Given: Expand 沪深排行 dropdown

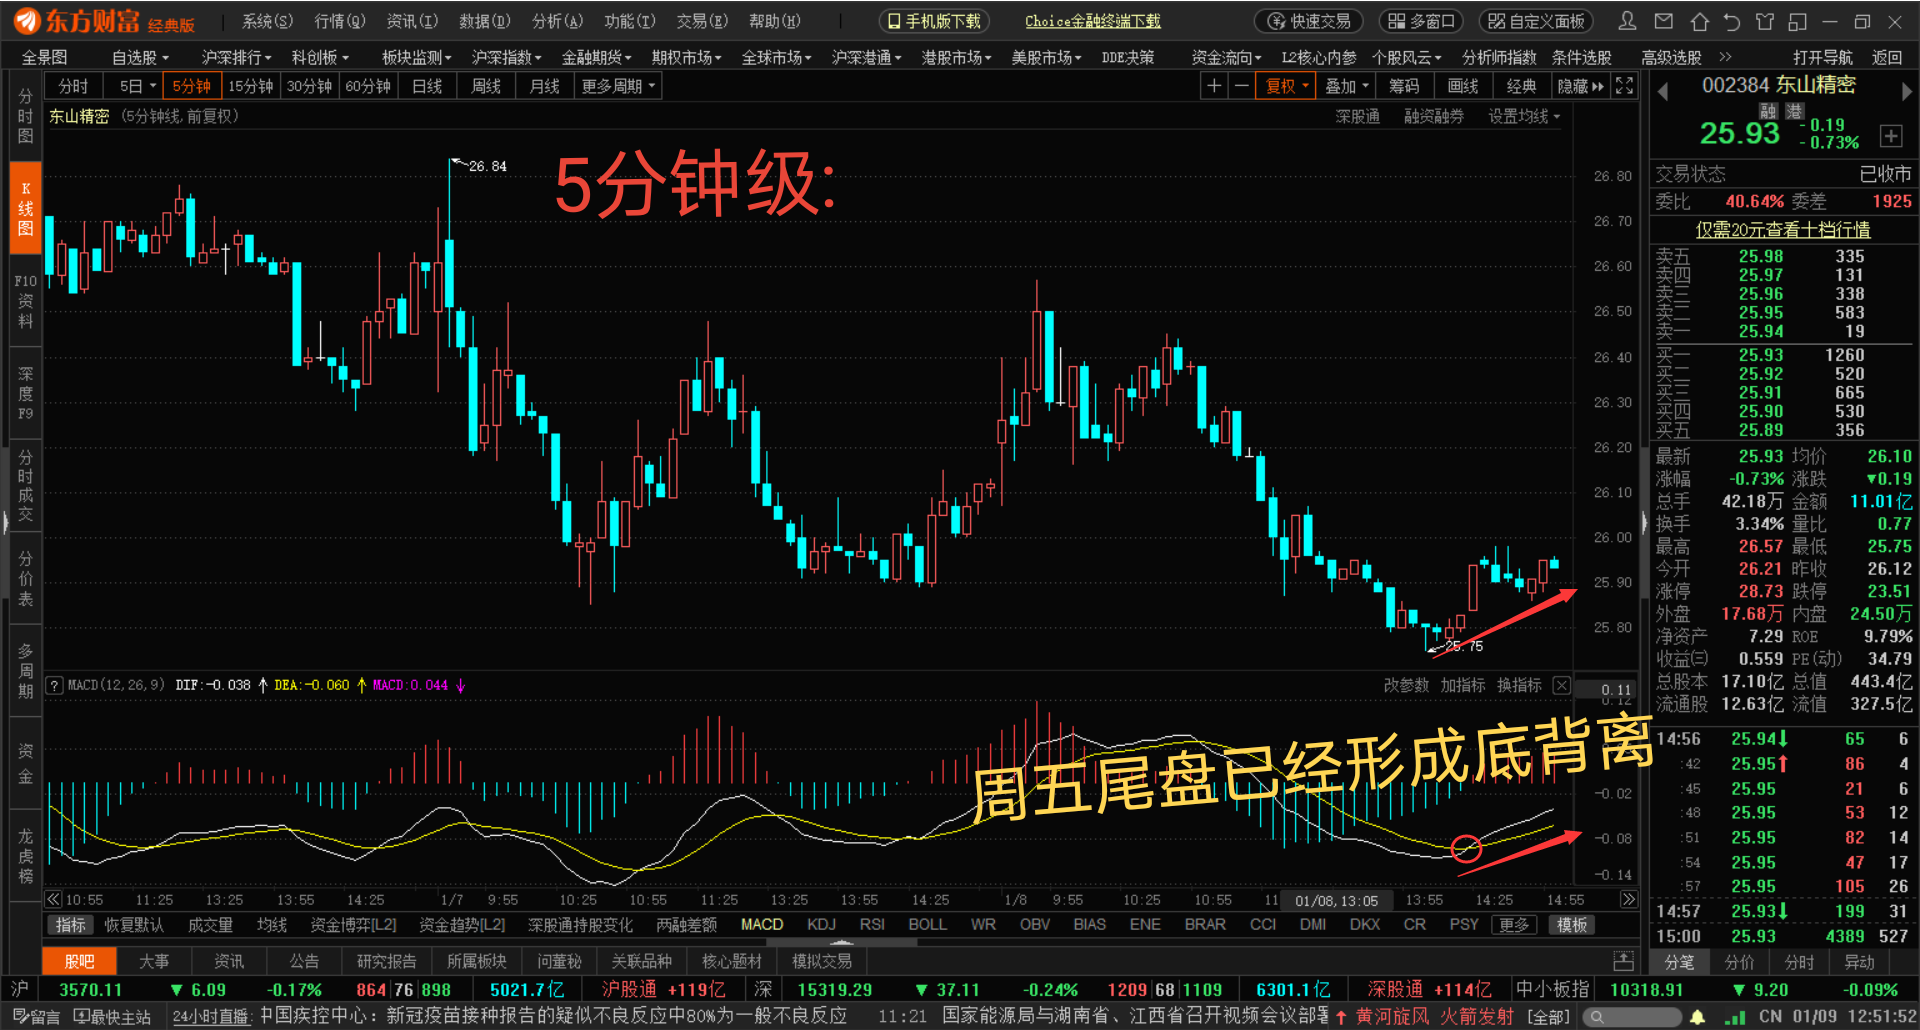Looking at the screenshot, I should click(x=236, y=57).
